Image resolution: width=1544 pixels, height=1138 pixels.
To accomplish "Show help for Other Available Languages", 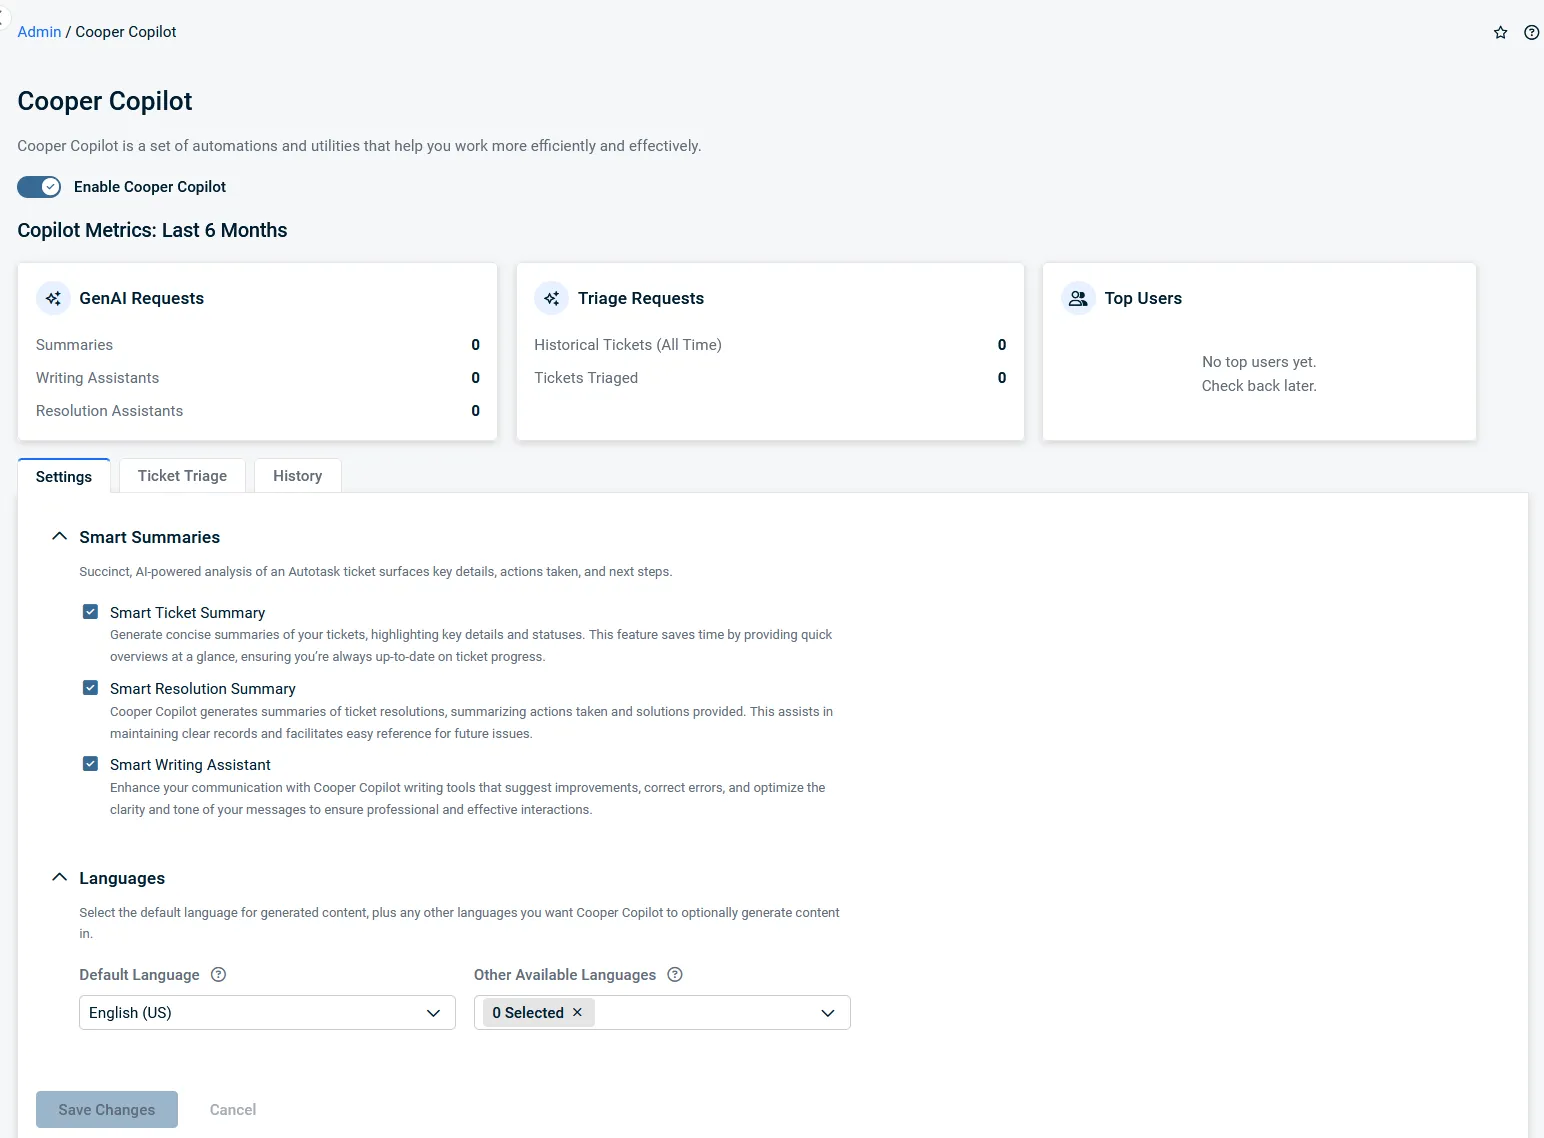I will click(x=675, y=975).
